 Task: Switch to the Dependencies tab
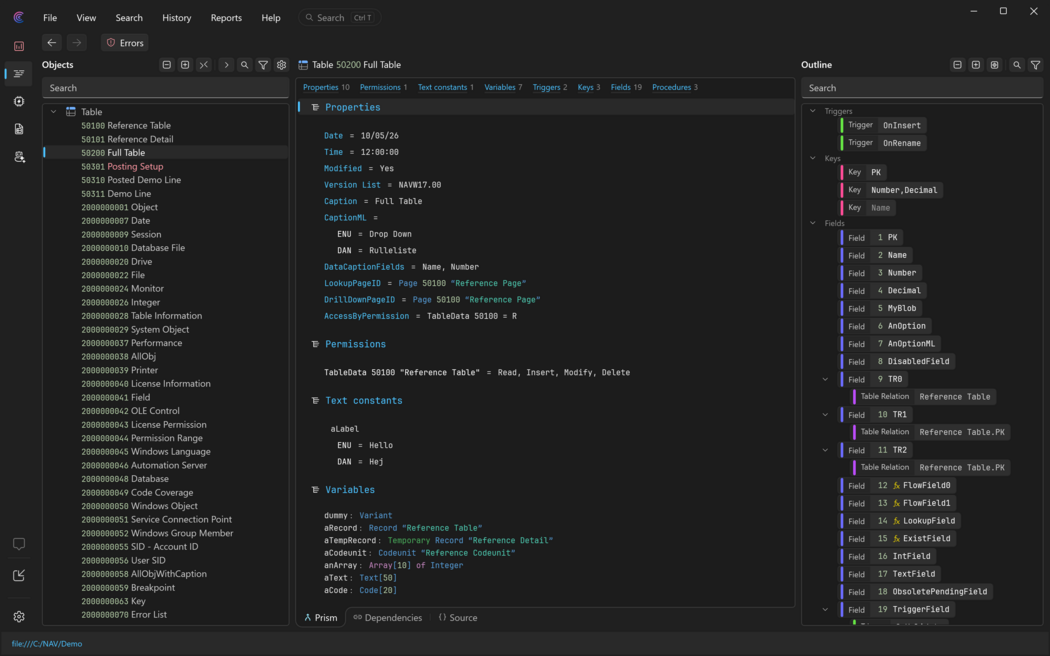[x=388, y=618]
